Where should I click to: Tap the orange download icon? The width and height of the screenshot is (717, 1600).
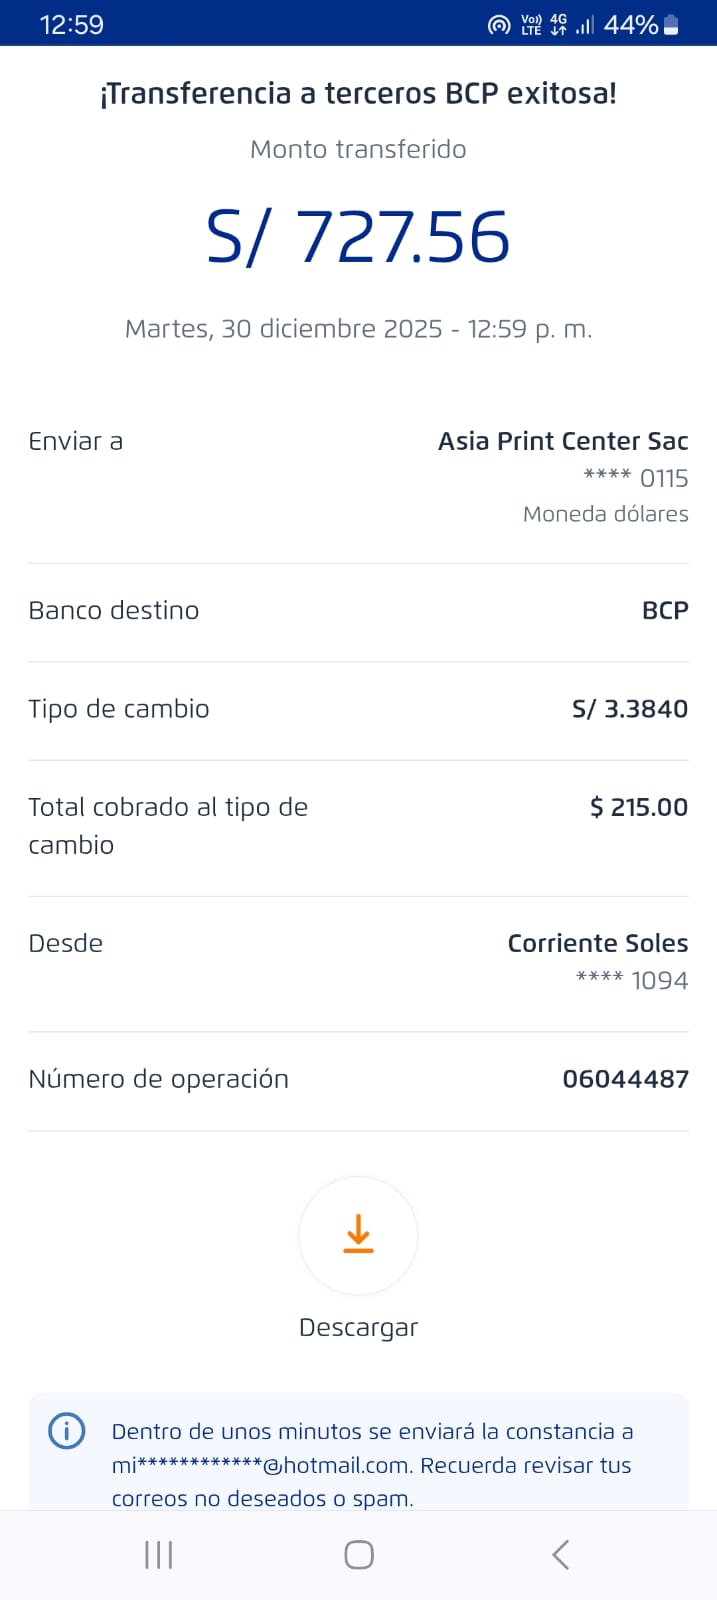358,1235
